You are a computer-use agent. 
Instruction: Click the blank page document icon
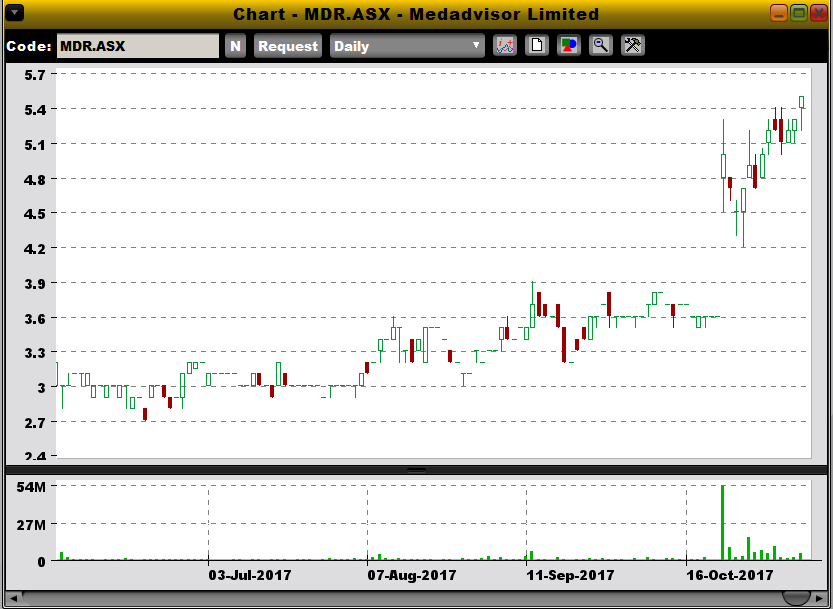[x=537, y=46]
